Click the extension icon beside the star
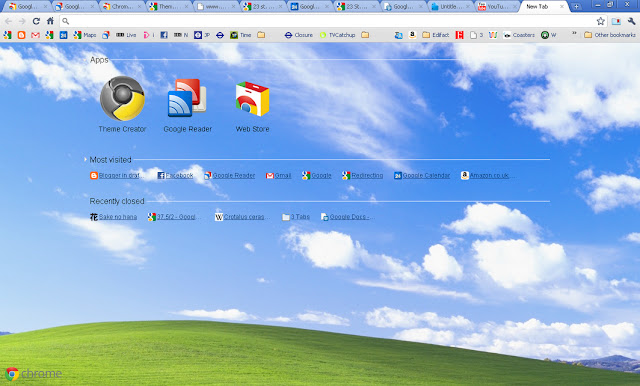Screen dimensions: 640x386 [616, 21]
